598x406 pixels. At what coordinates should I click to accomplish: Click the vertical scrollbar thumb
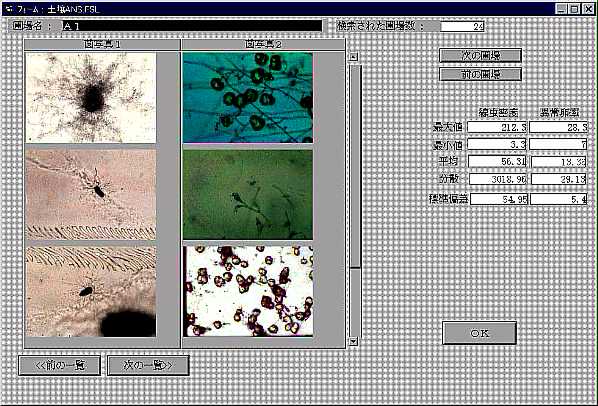click(355, 166)
